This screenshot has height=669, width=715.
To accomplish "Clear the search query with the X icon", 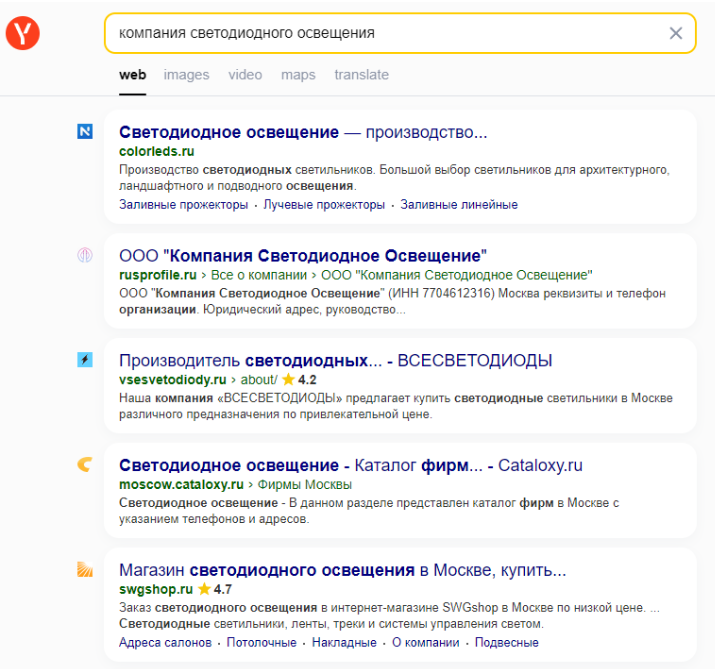I will tap(675, 33).
